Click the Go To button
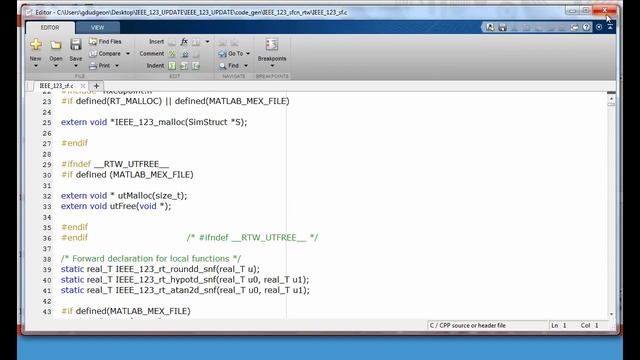Viewport: 640px width, 360px height. (231, 53)
